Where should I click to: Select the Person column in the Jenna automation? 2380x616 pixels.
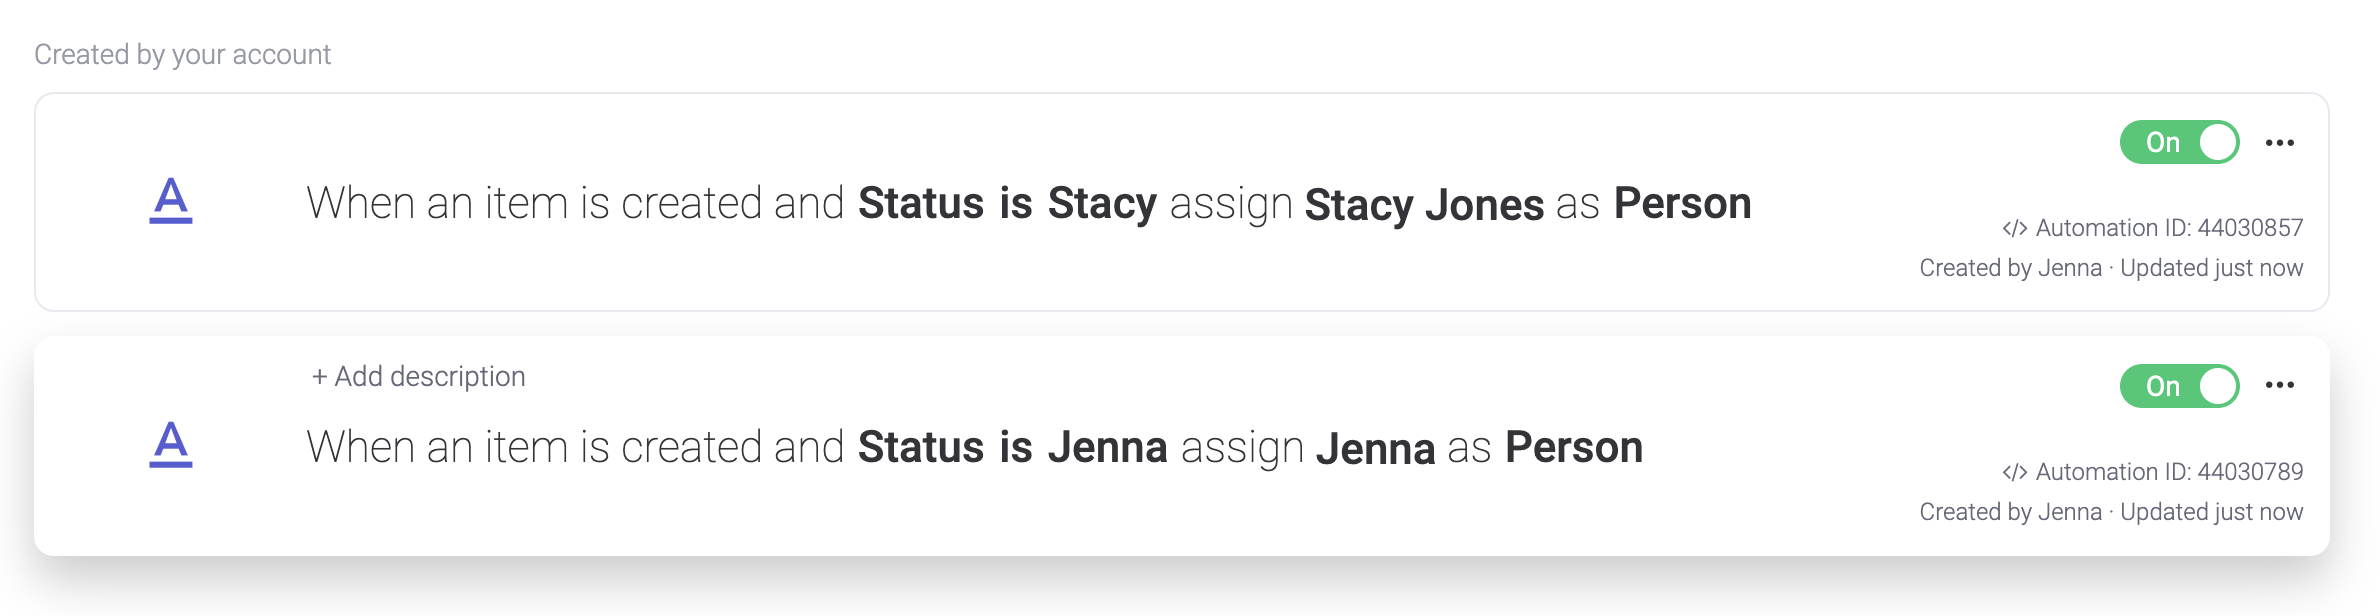[1574, 448]
